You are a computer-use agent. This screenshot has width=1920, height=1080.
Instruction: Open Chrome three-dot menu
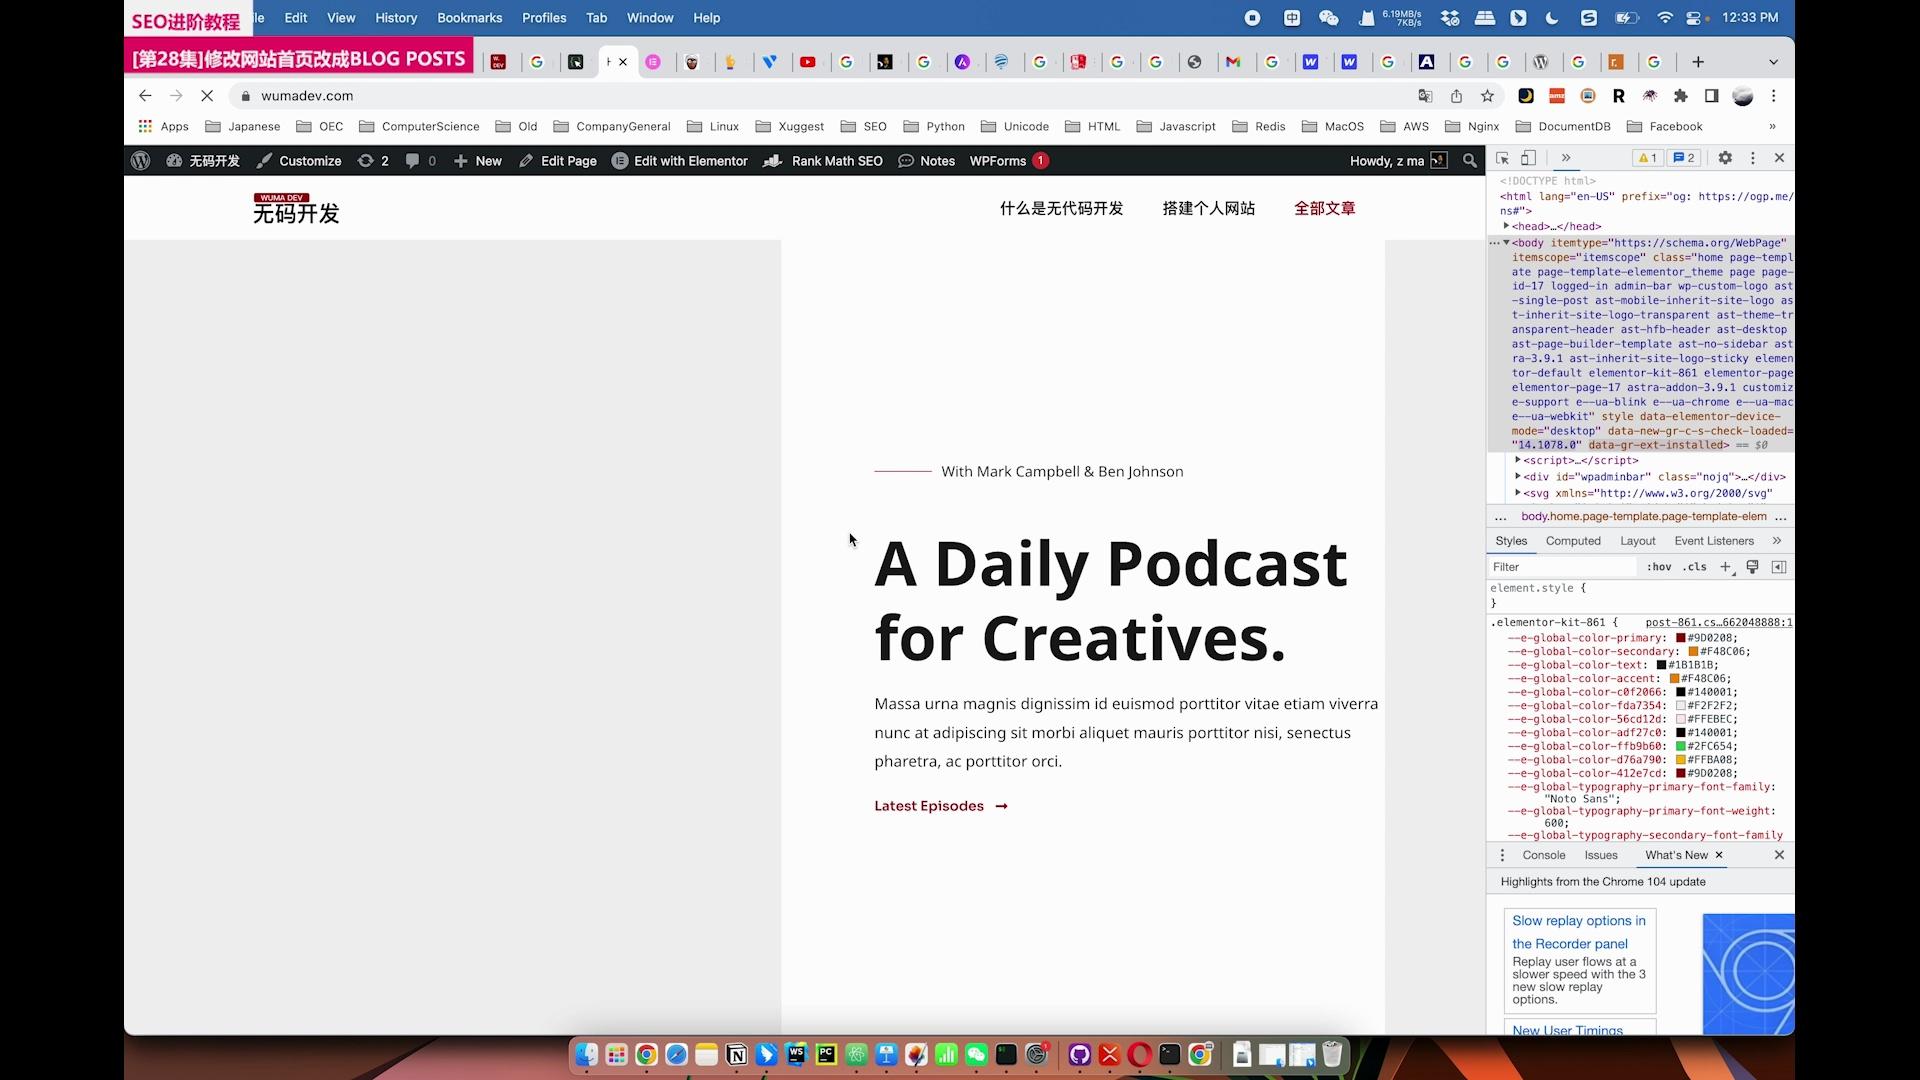click(1774, 96)
